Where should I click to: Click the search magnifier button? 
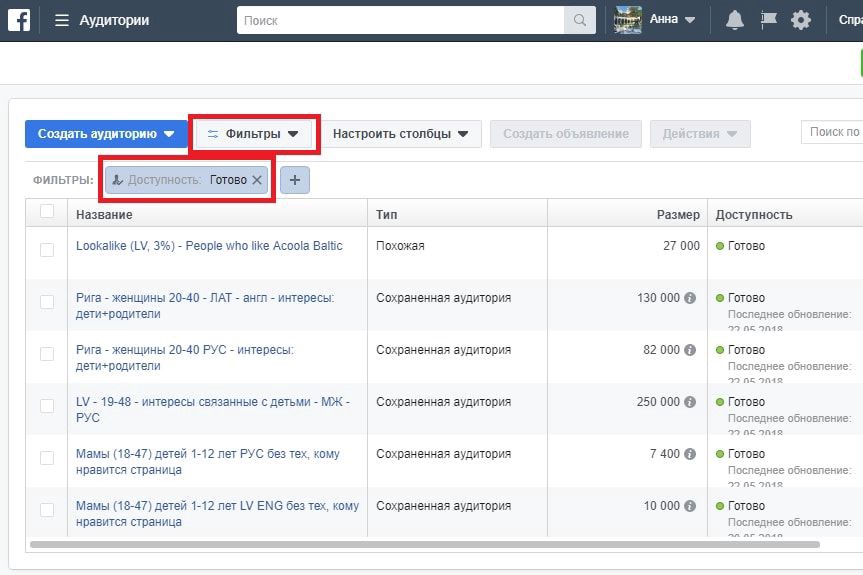coord(579,20)
